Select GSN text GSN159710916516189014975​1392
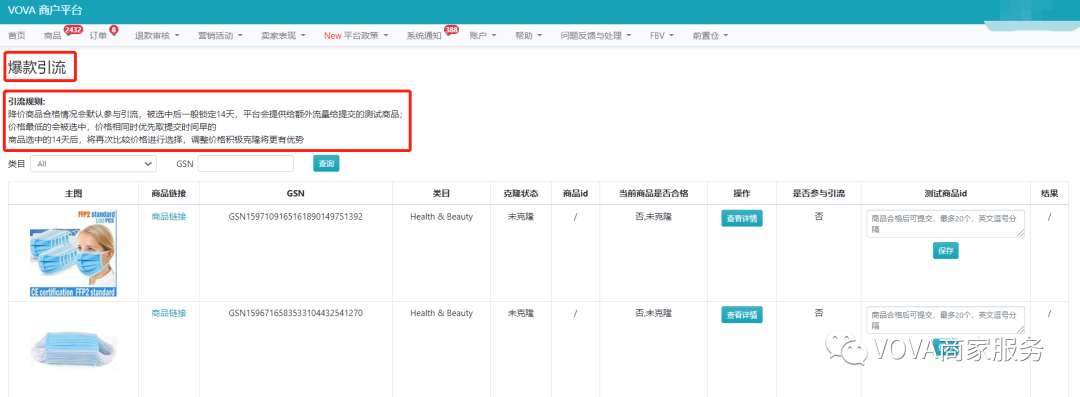 [295, 216]
